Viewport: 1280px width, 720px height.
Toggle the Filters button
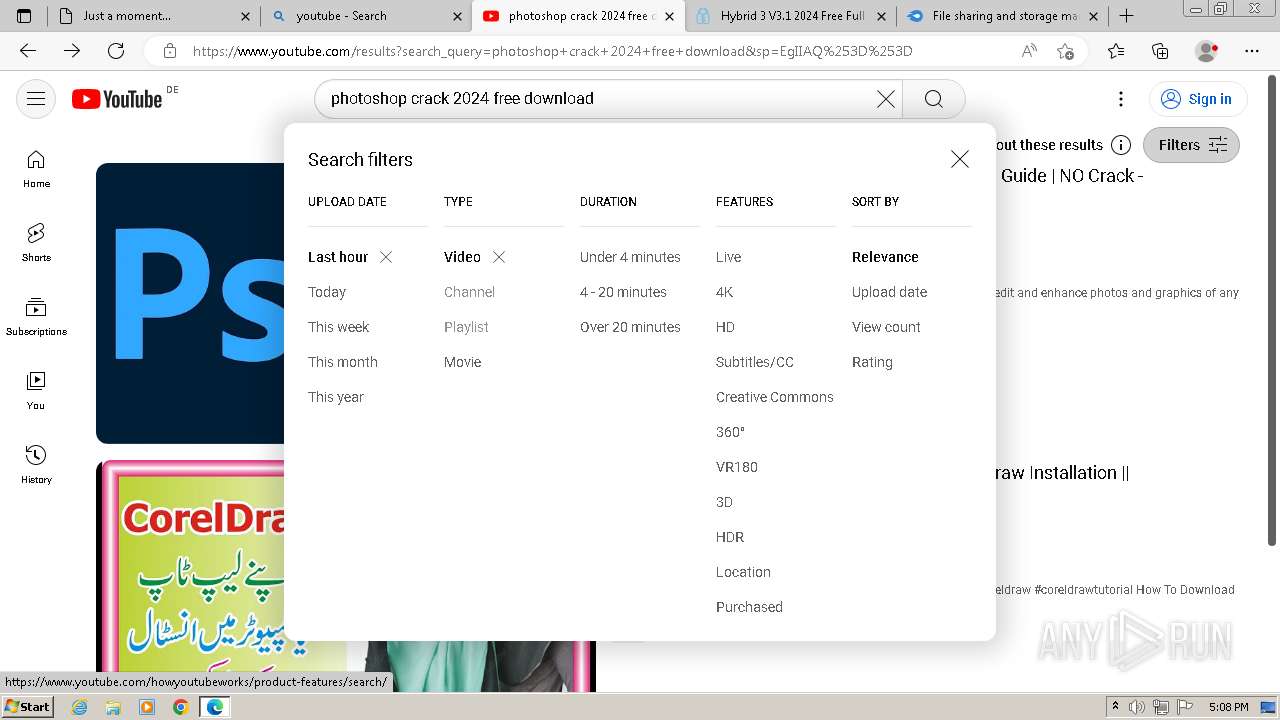tap(1191, 145)
